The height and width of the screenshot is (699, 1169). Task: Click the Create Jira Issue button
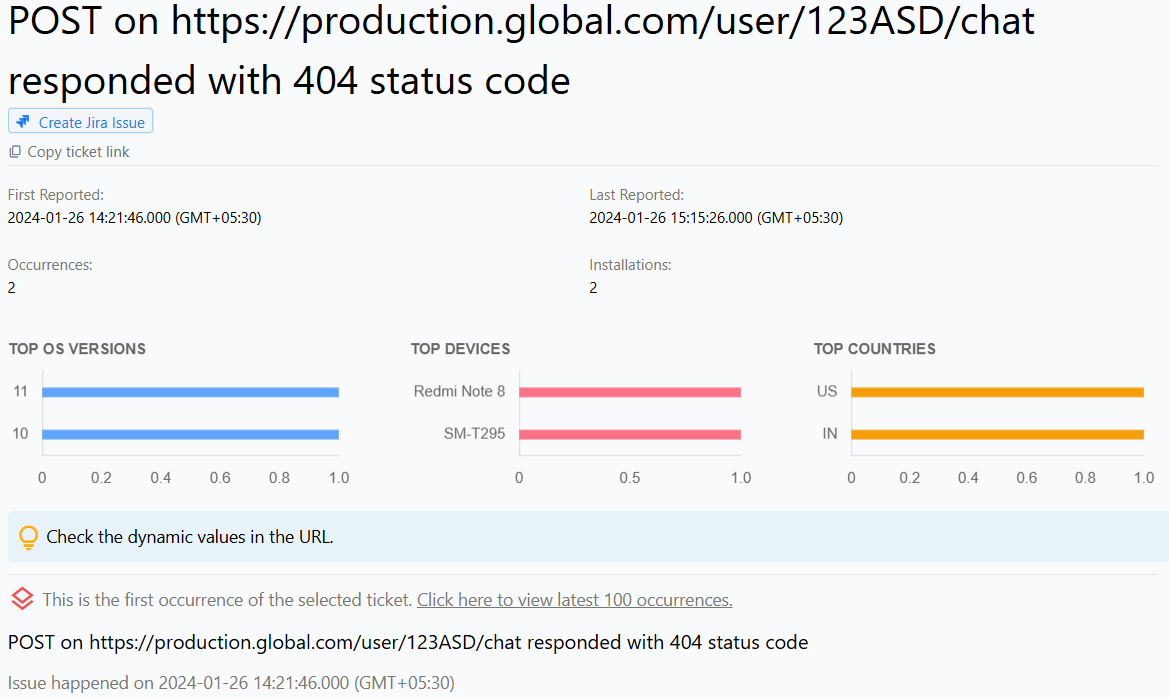80,120
